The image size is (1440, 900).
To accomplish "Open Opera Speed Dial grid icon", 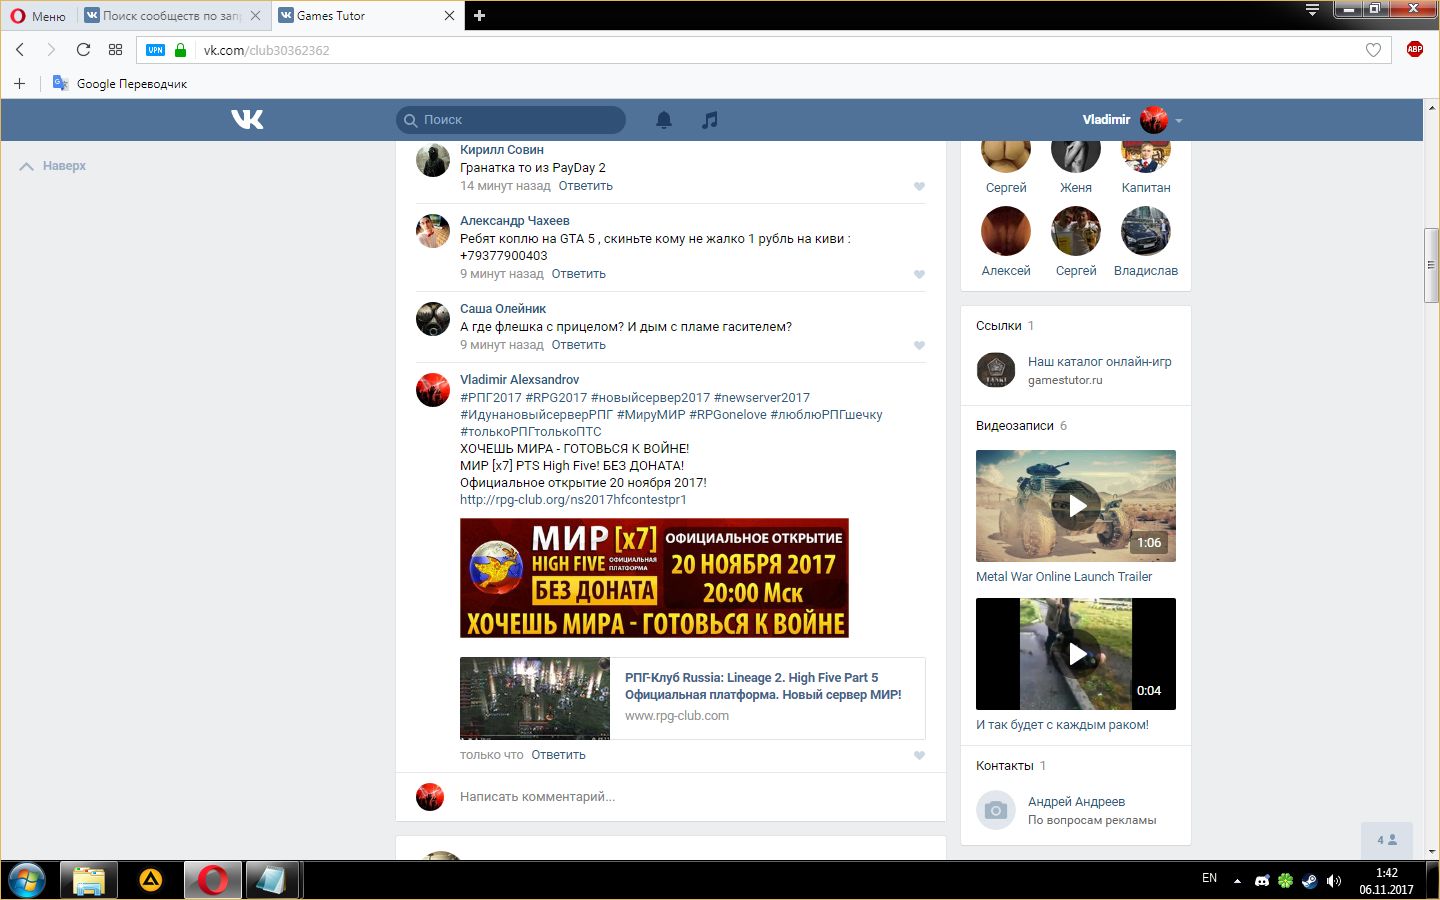I will [x=115, y=50].
